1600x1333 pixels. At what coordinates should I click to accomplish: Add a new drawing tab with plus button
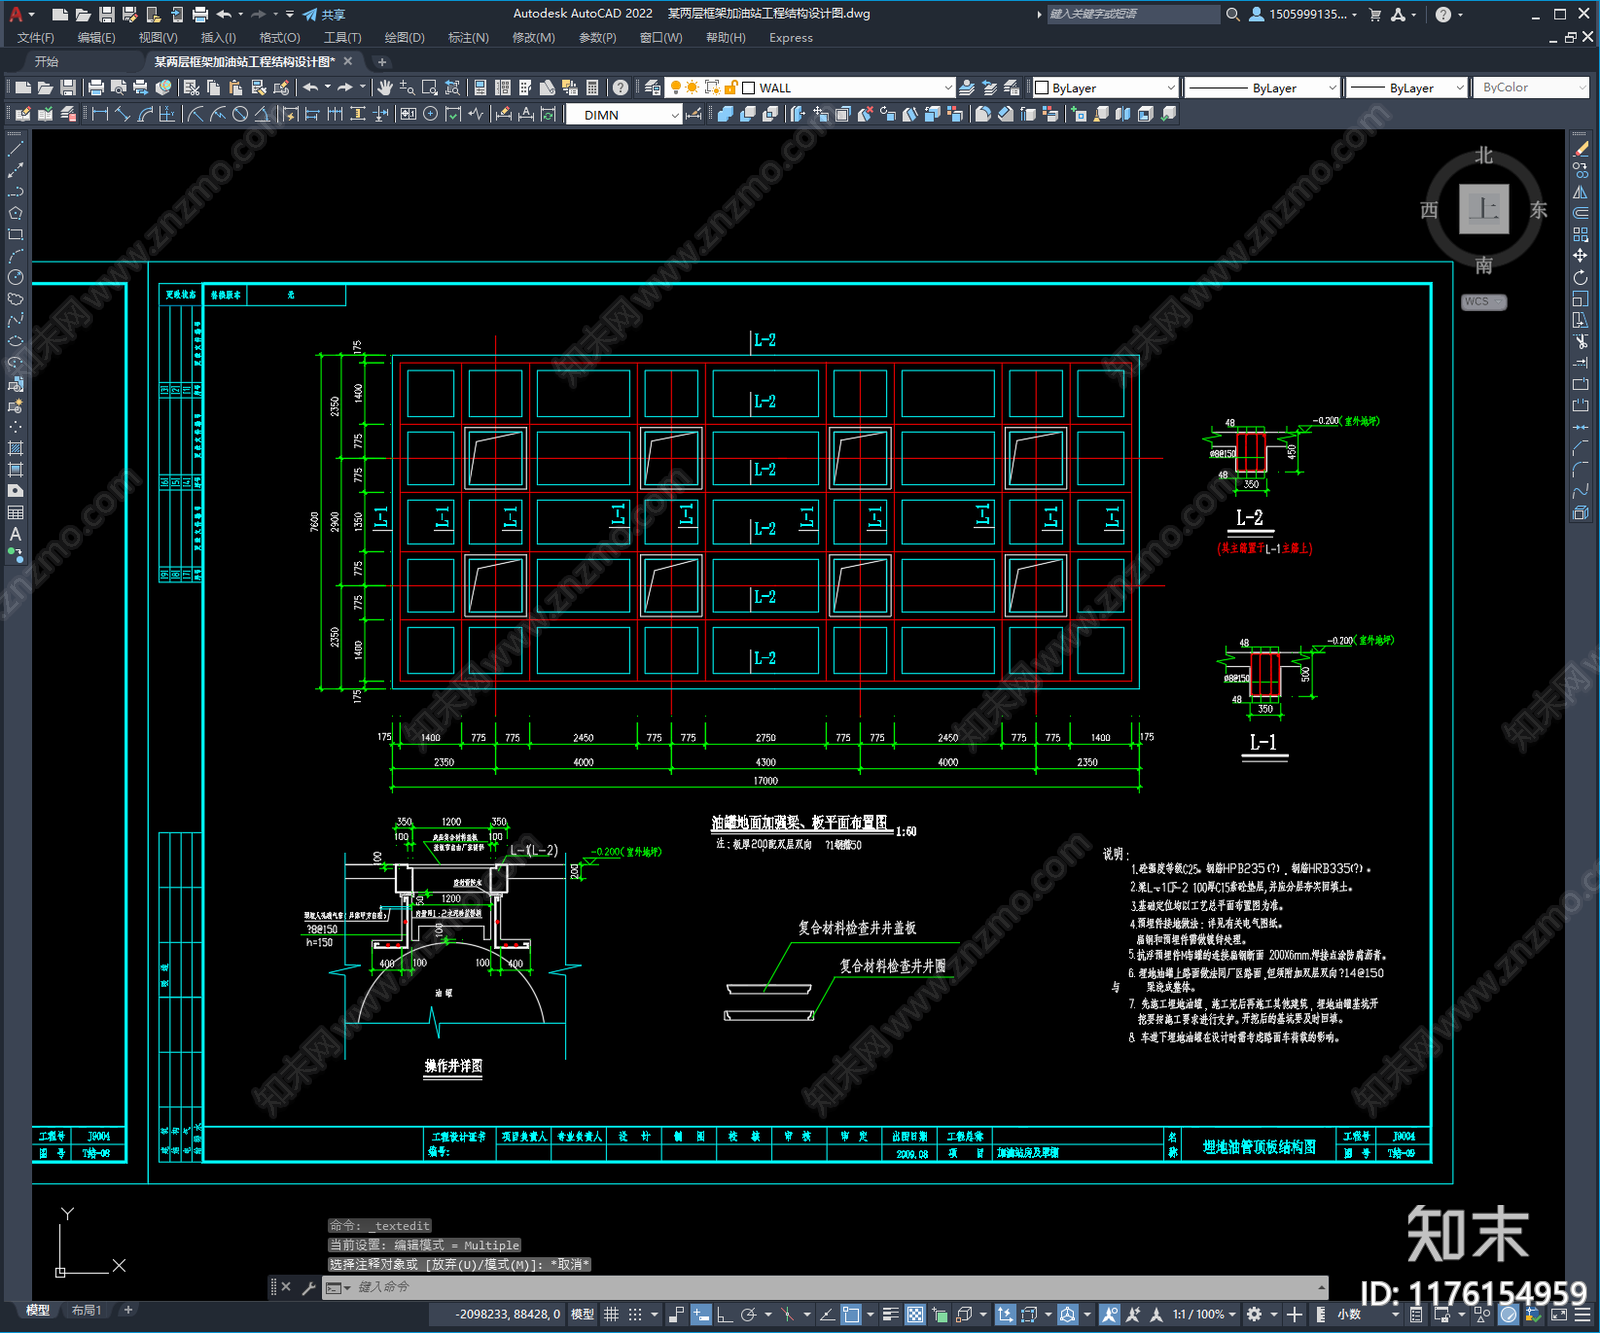tap(381, 62)
